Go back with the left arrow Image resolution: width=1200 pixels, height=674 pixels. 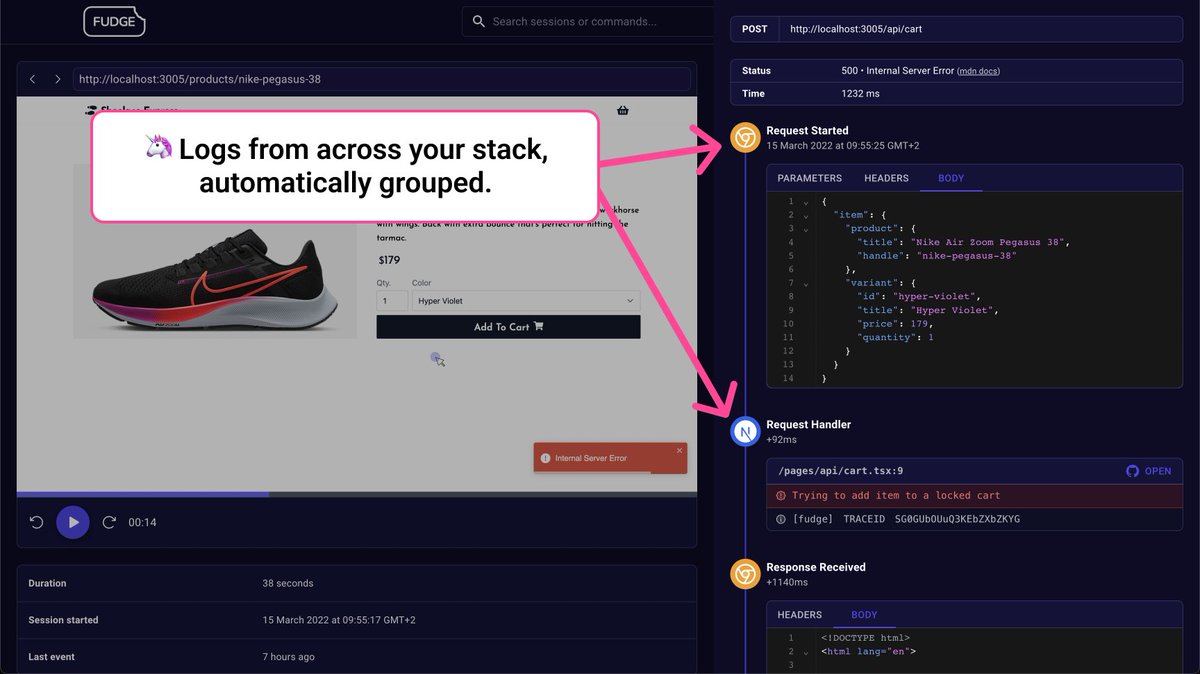tap(33, 79)
